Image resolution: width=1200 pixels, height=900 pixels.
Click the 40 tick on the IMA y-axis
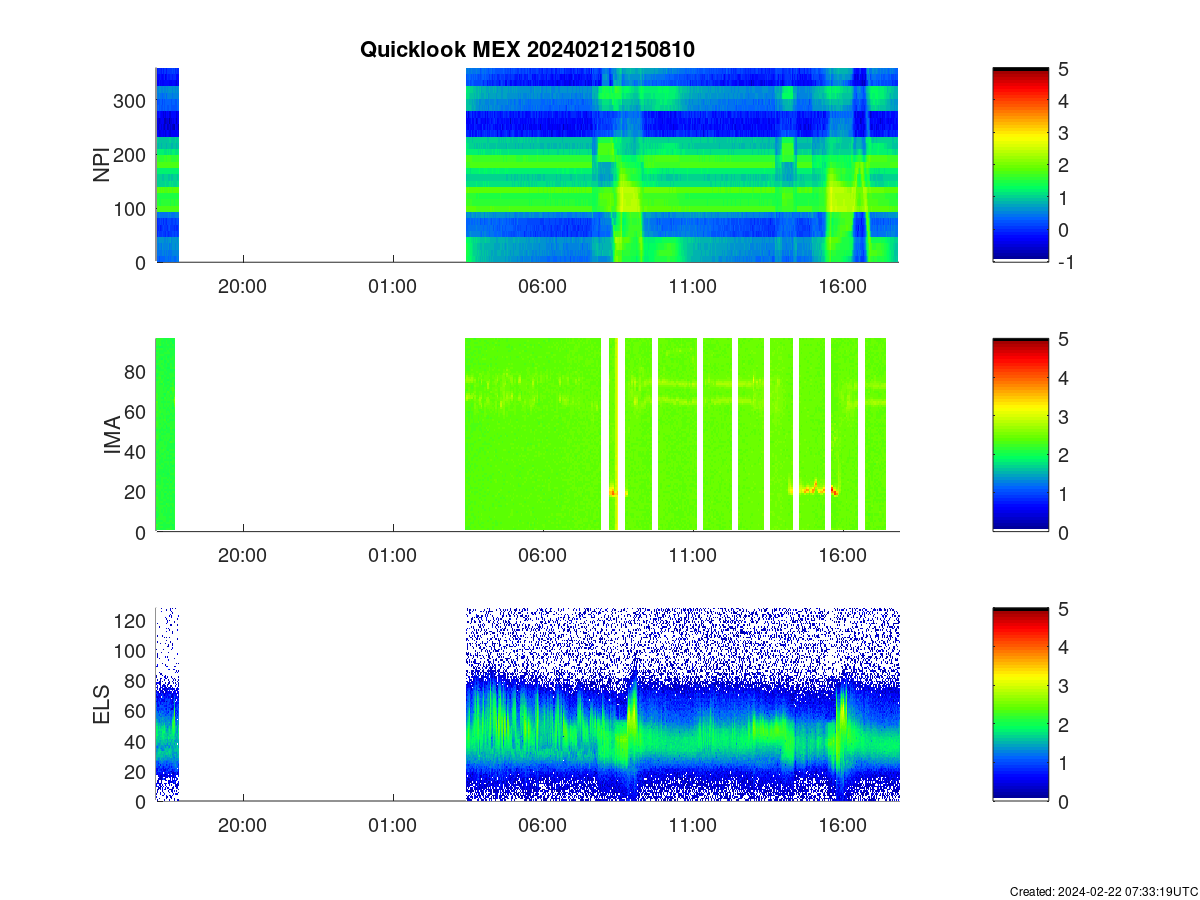(x=136, y=451)
